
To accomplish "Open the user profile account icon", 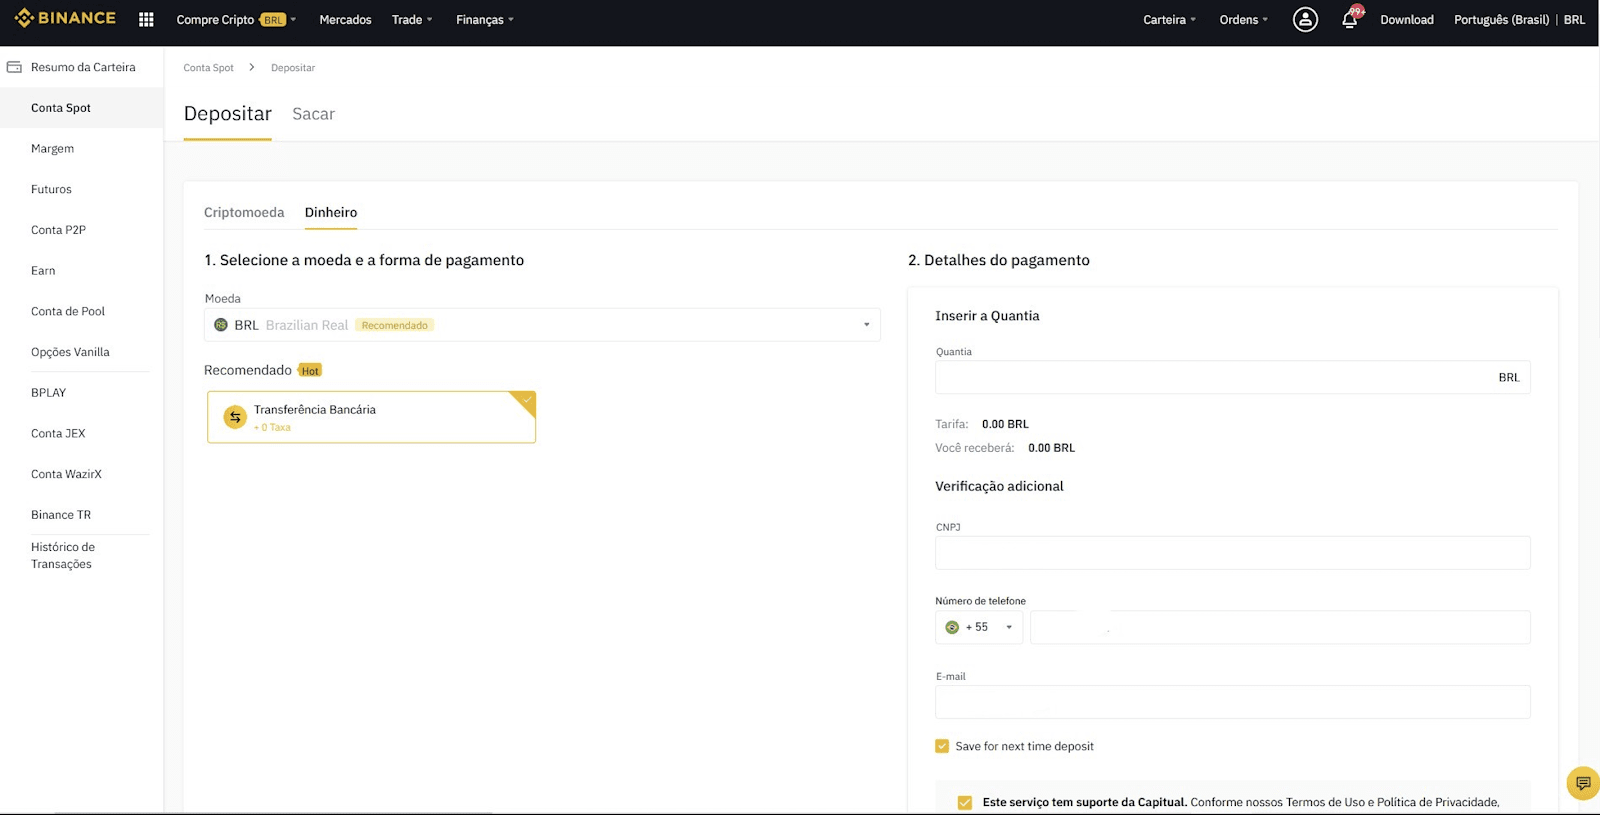I will (1305, 19).
